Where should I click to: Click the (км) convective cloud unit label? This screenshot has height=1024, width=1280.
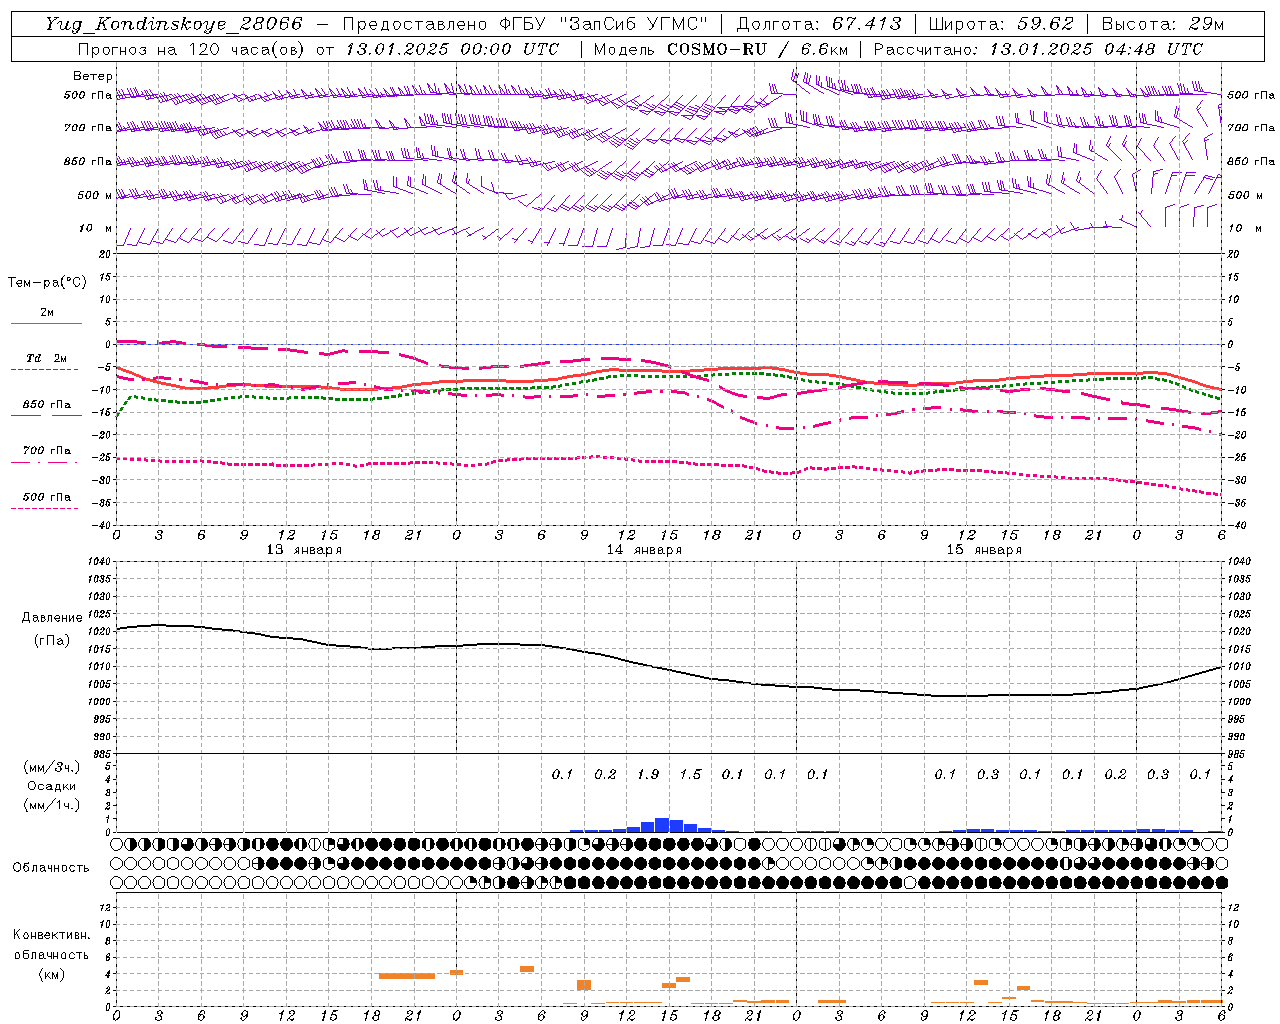coord(51,974)
